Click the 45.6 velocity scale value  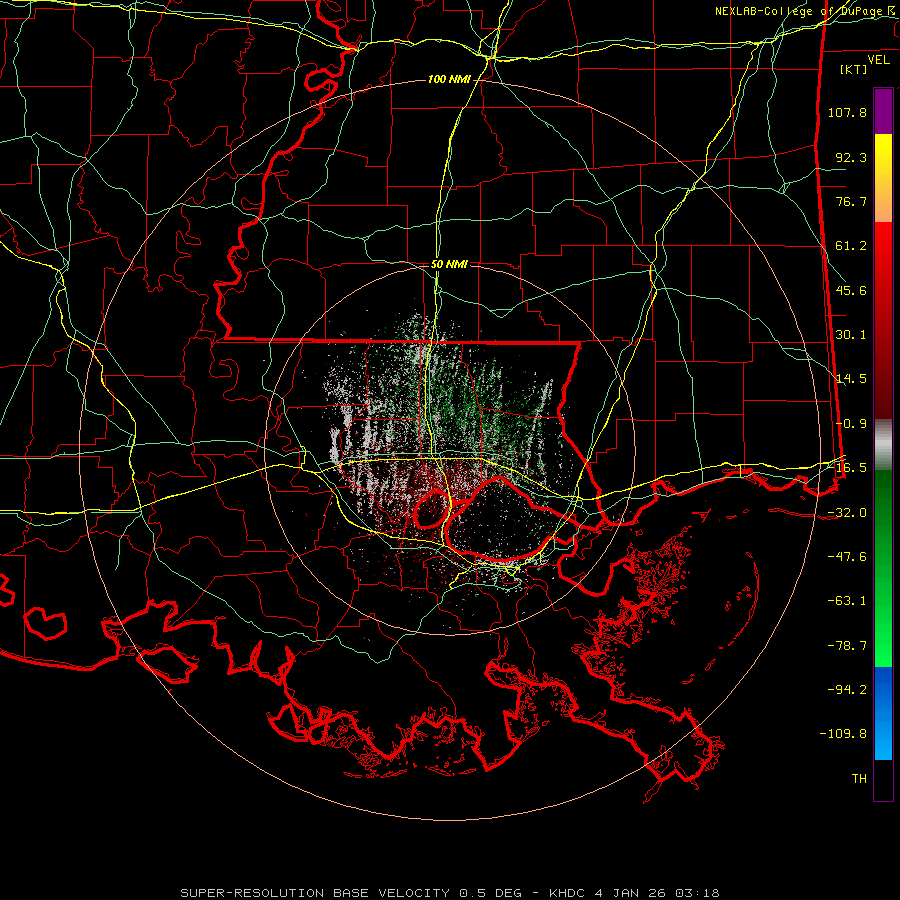(x=851, y=290)
